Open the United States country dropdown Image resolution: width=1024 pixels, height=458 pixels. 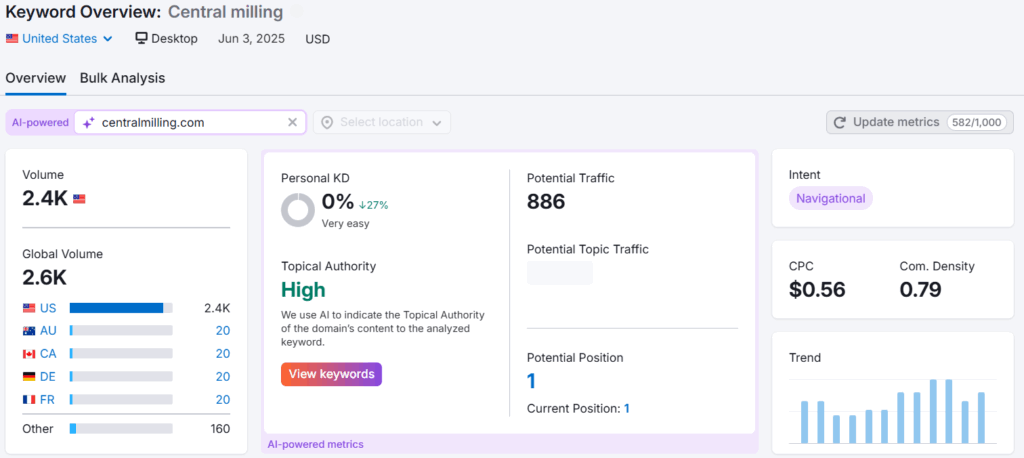59,39
